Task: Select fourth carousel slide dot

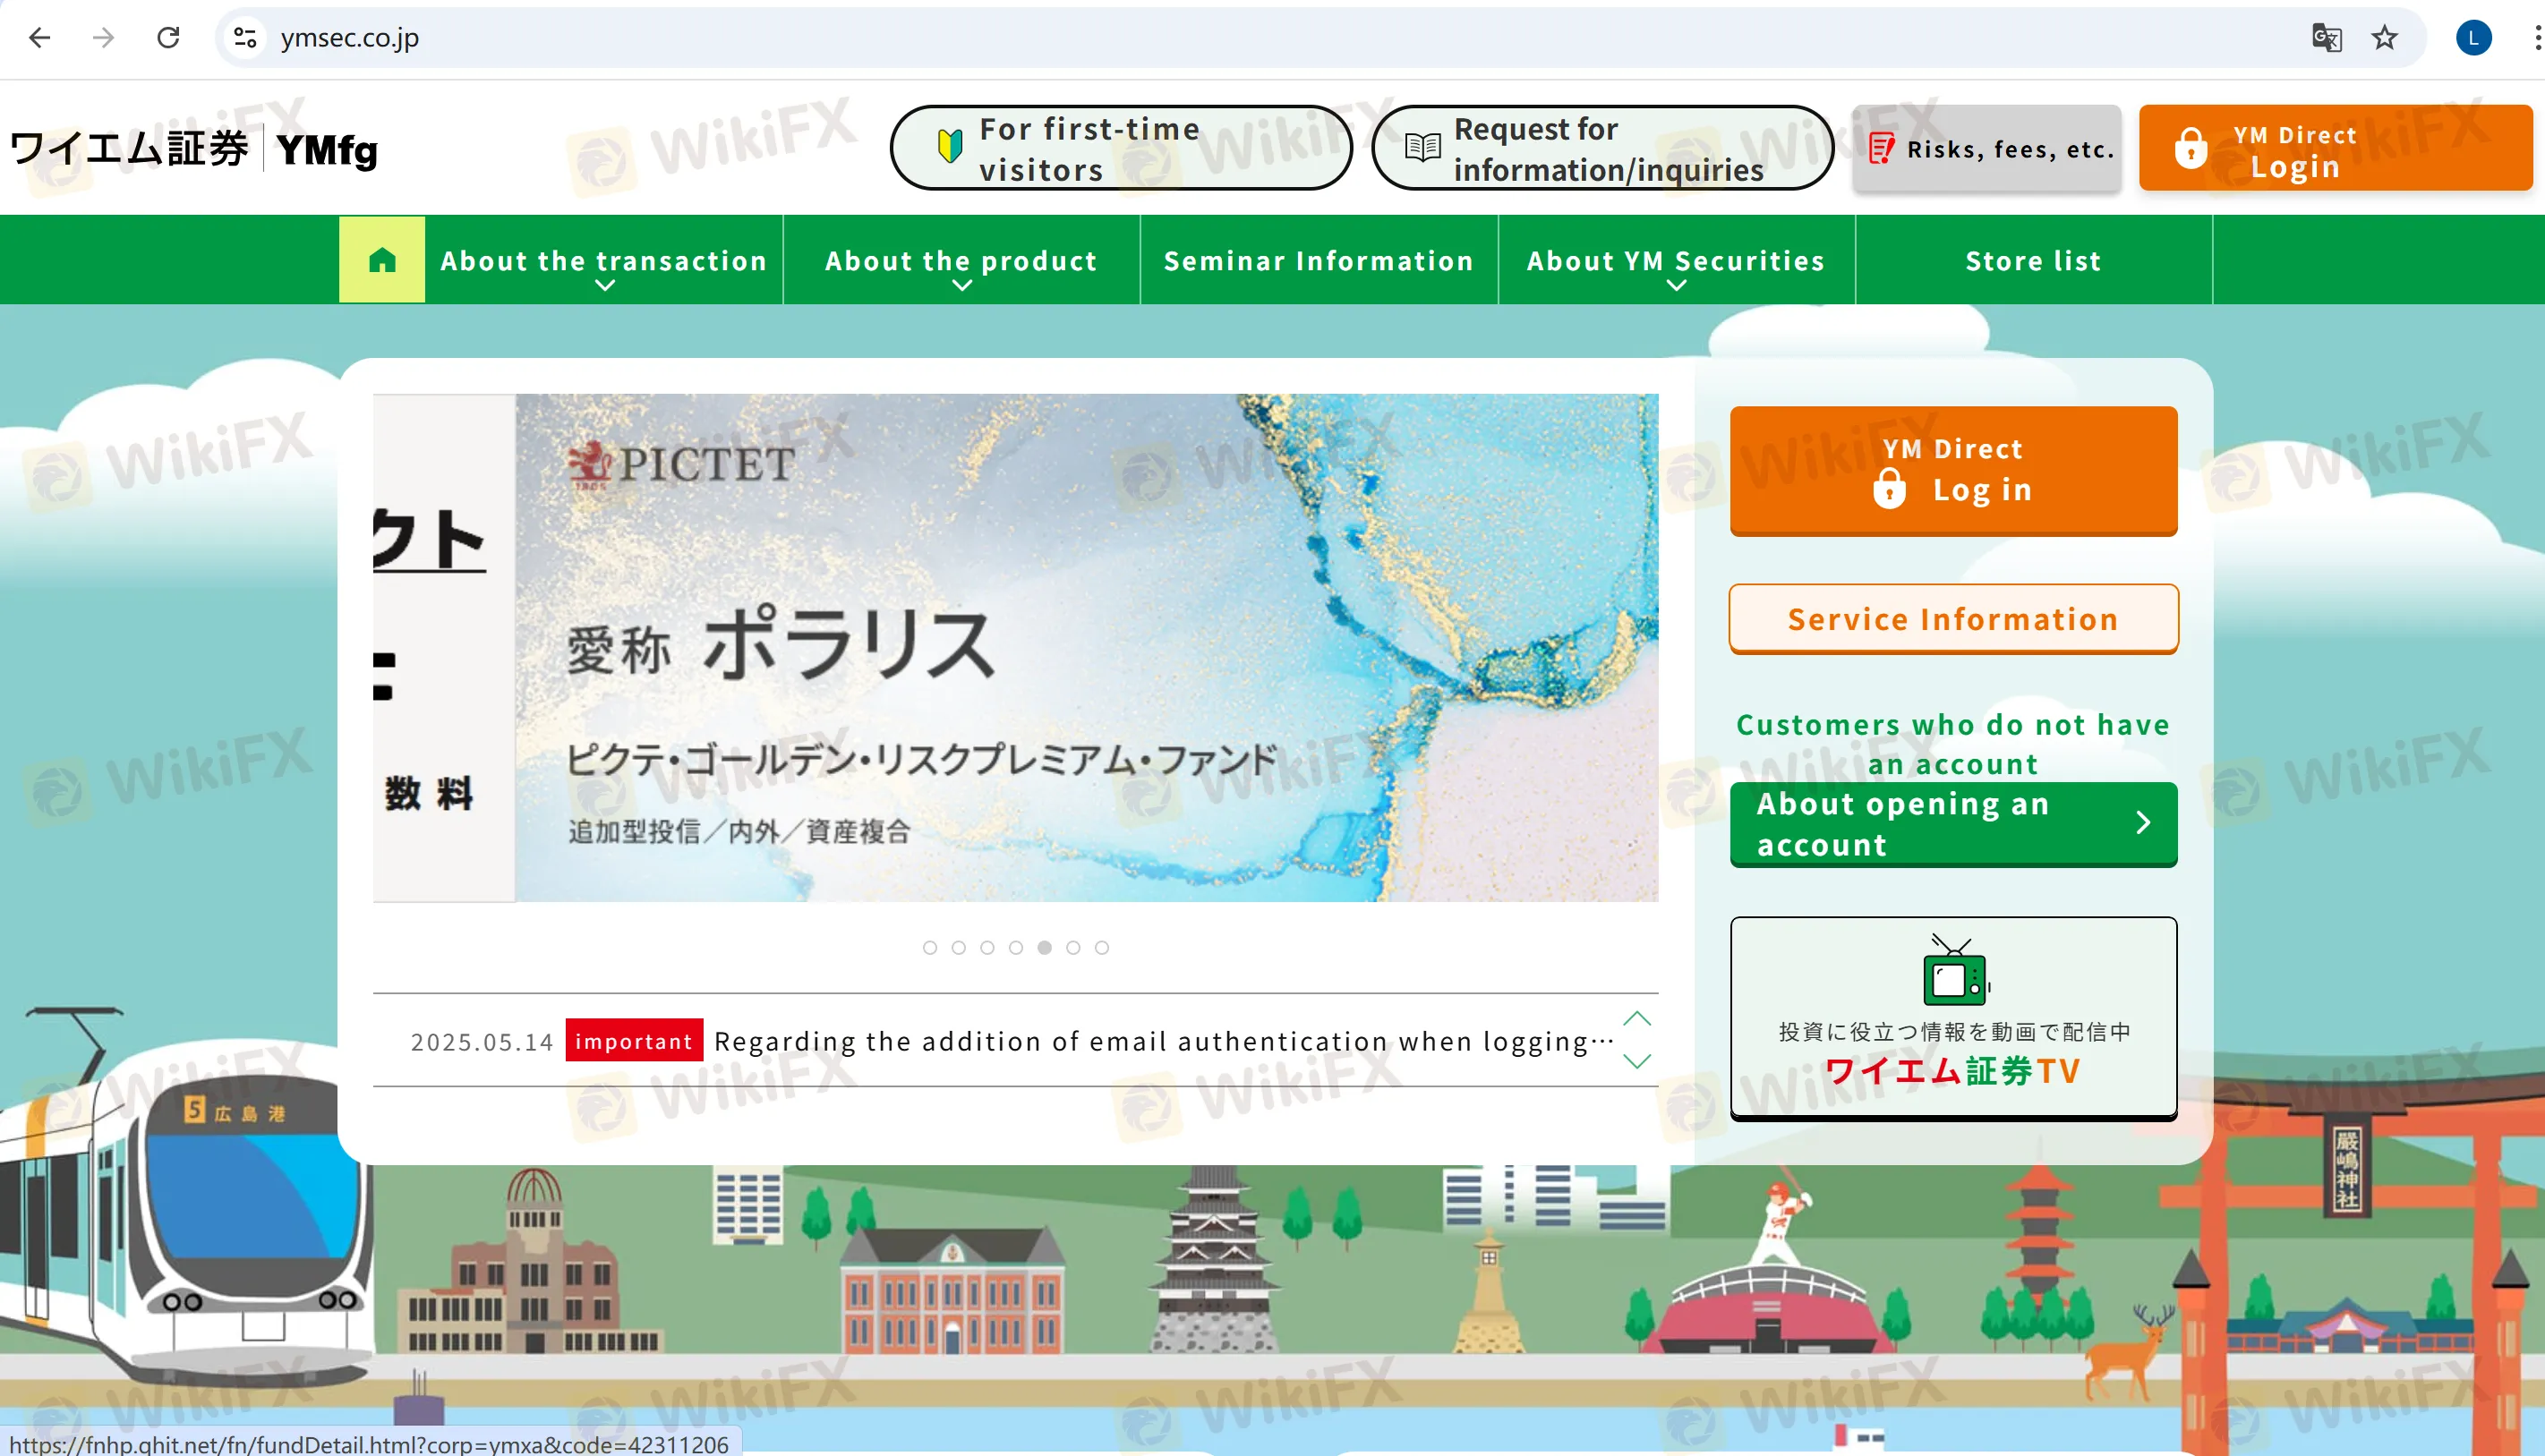Action: [x=1016, y=947]
